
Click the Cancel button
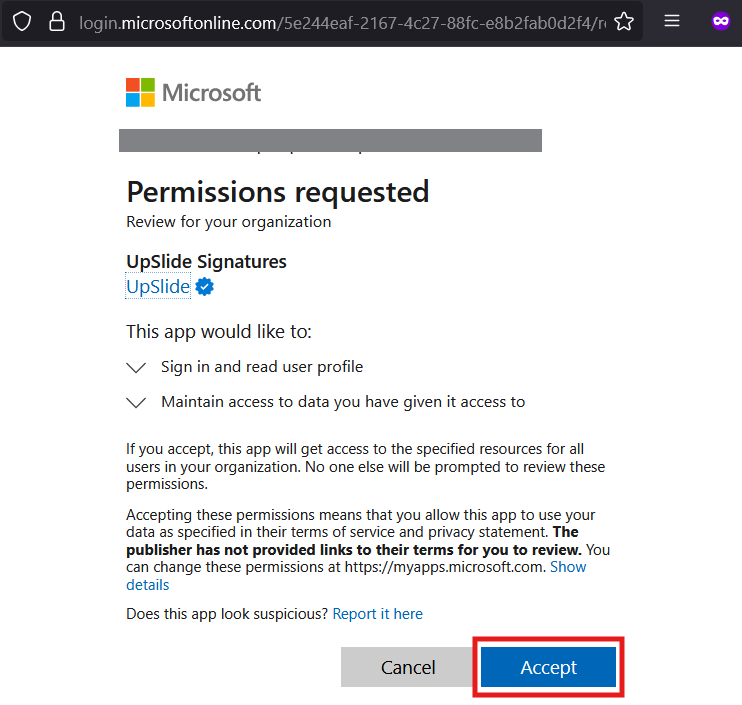[407, 667]
